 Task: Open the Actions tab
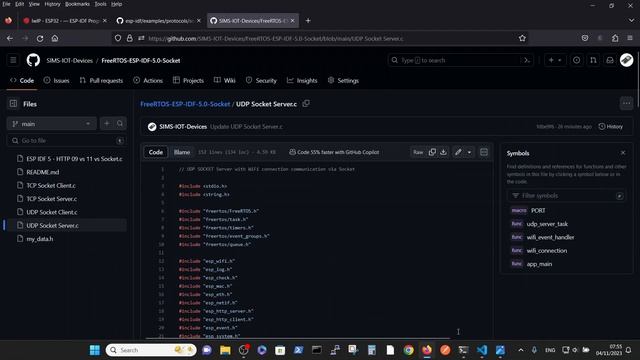pyautogui.click(x=148, y=80)
